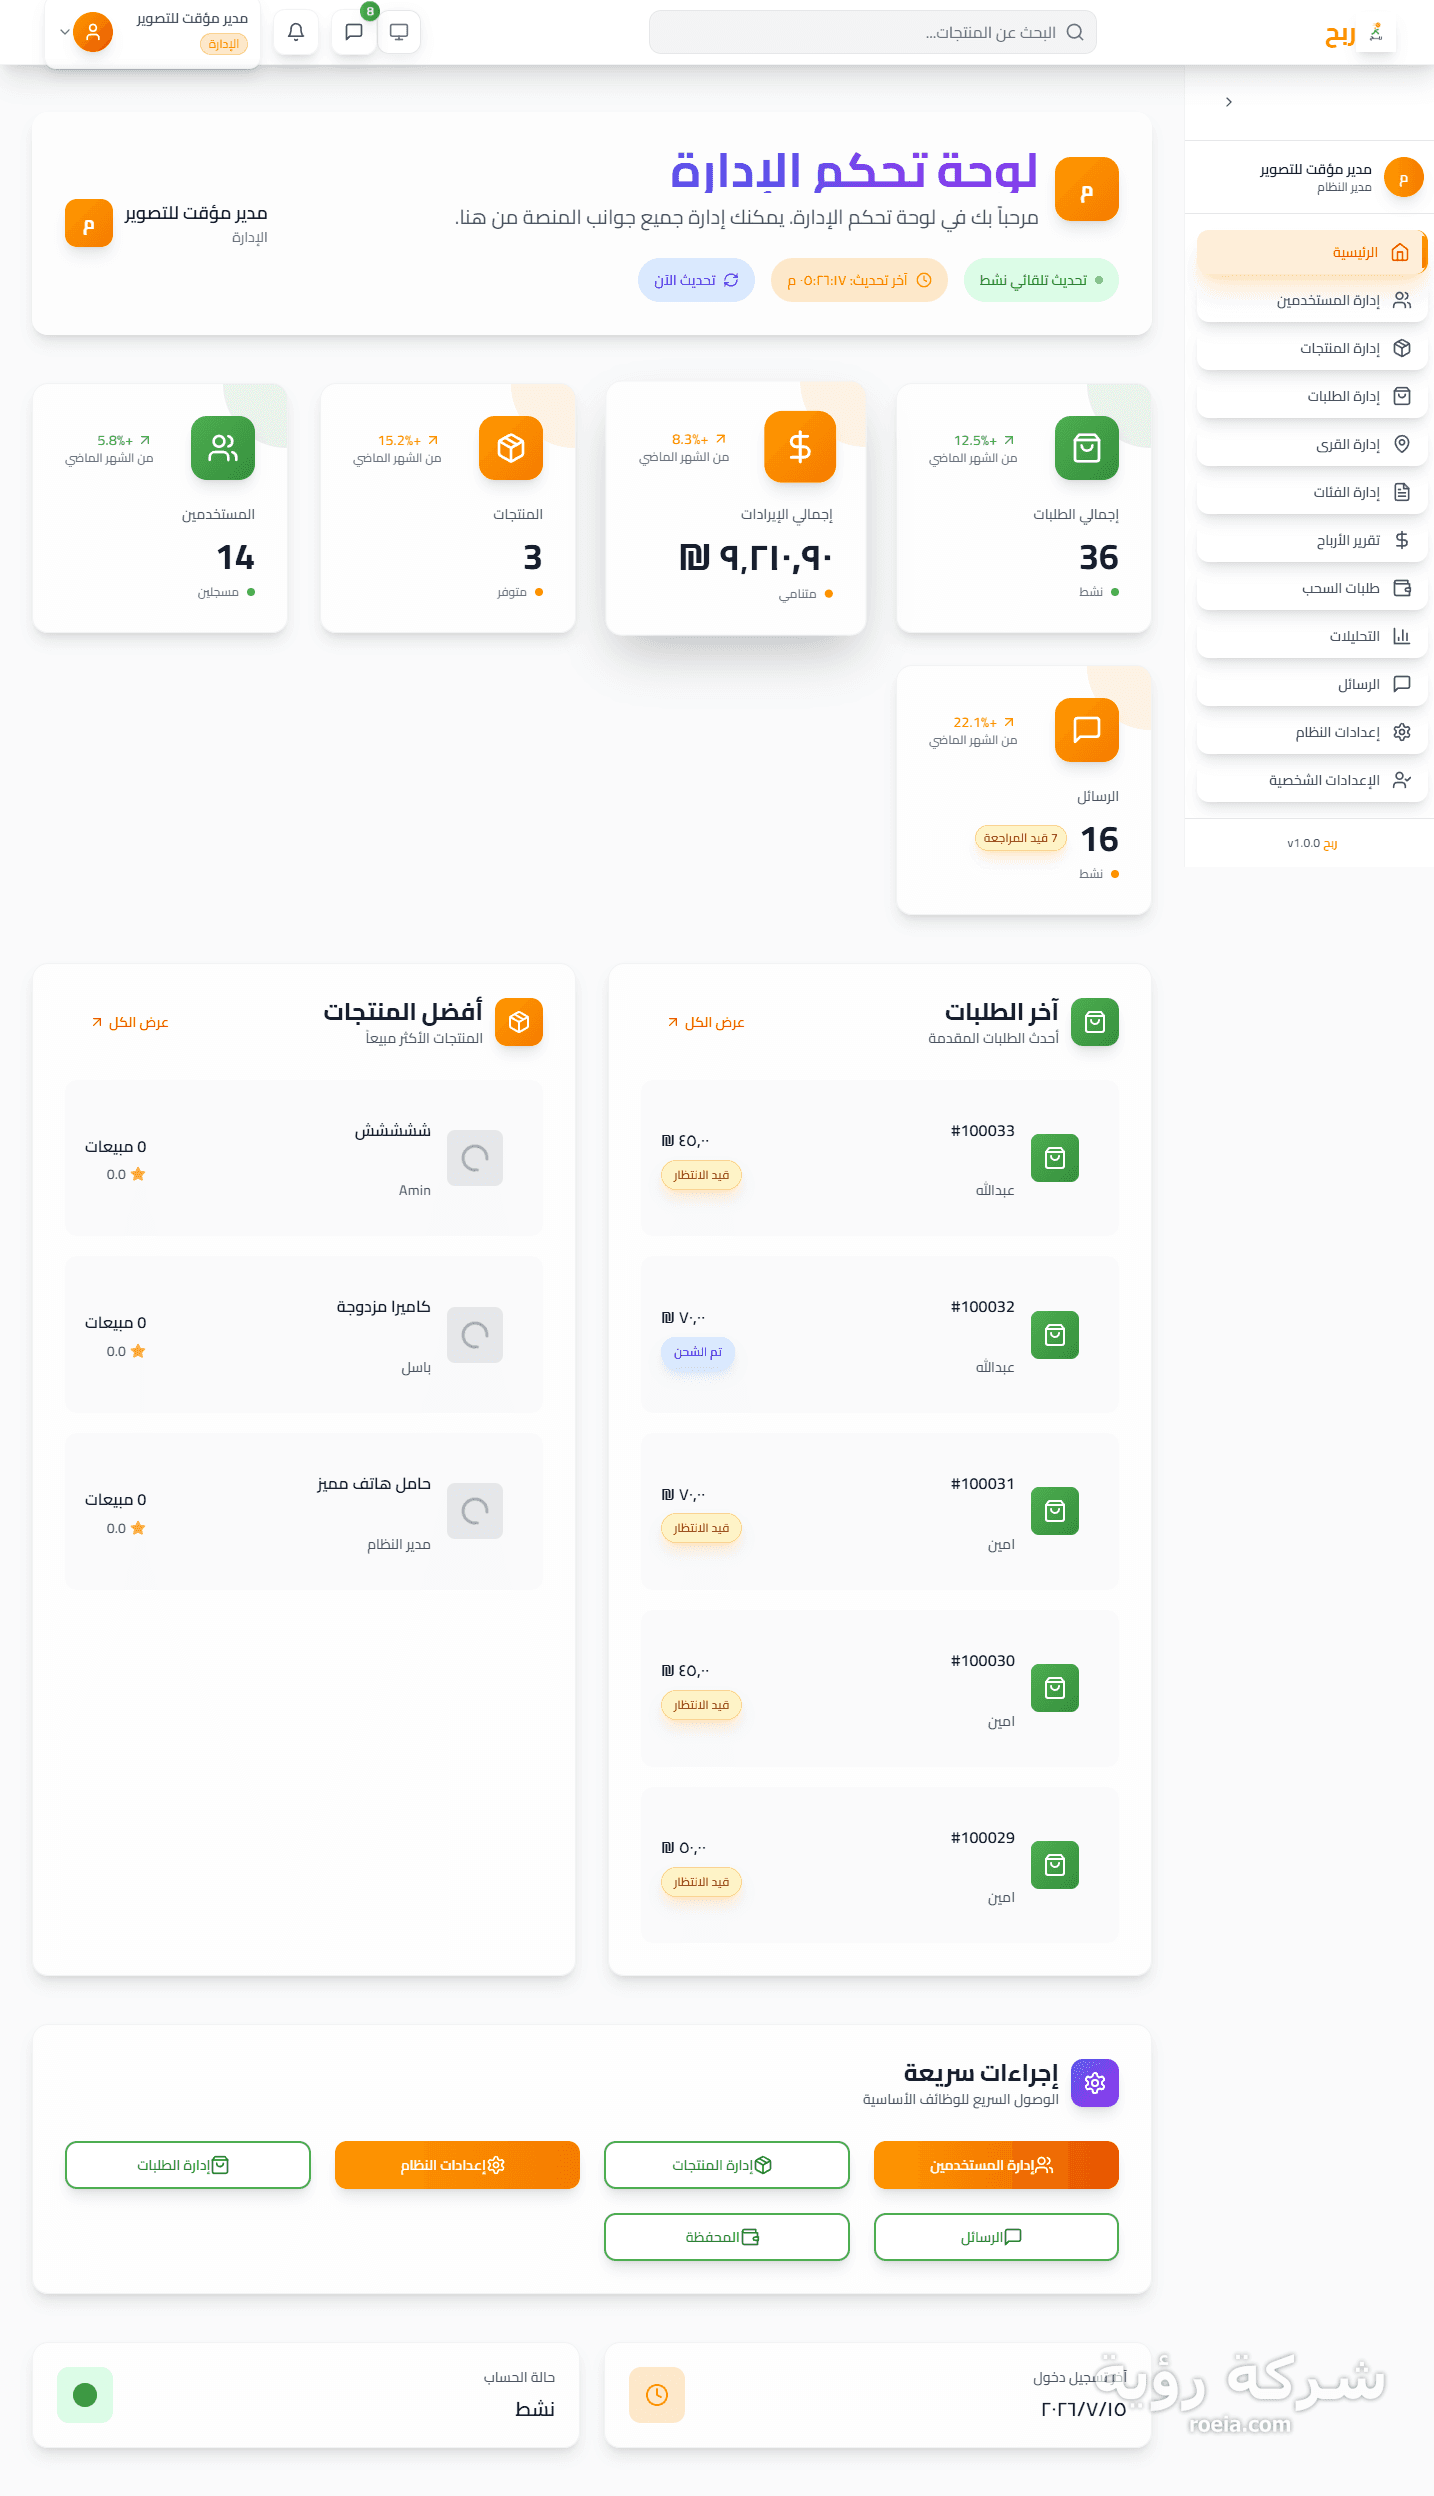Click the المحفظة quick action button

click(727, 2237)
